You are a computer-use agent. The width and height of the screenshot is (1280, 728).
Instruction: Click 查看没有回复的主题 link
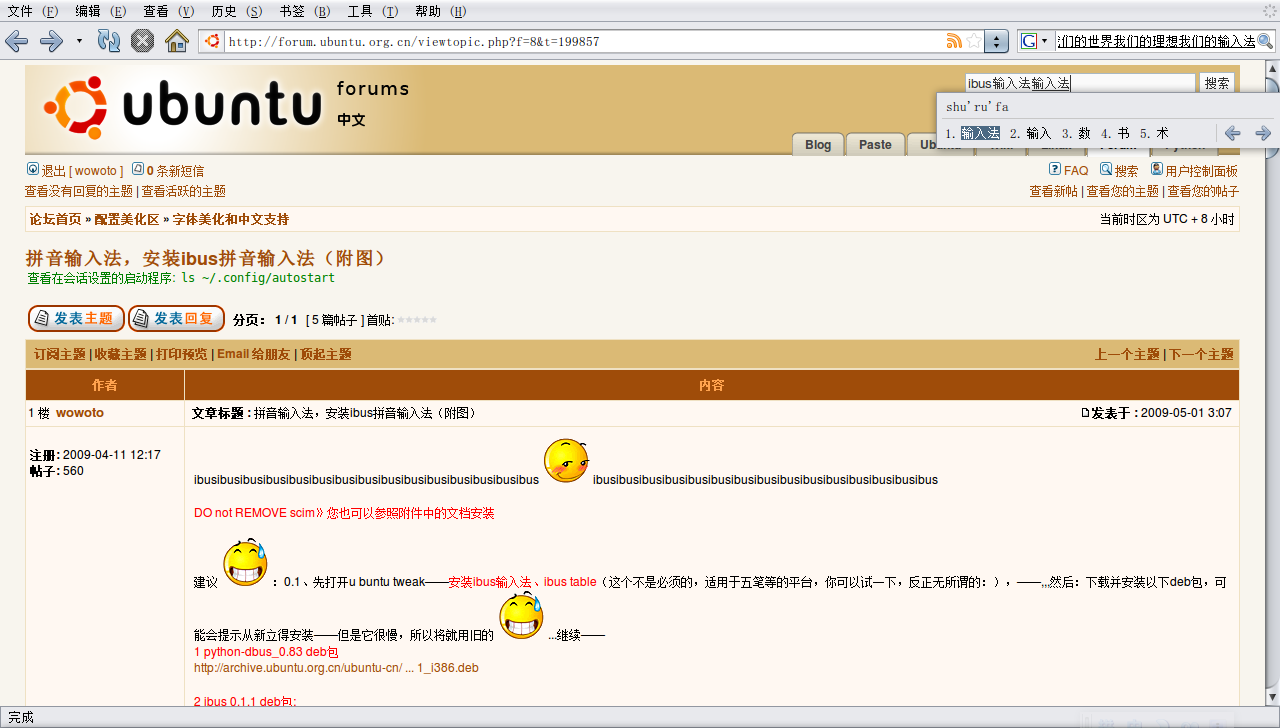[x=79, y=191]
